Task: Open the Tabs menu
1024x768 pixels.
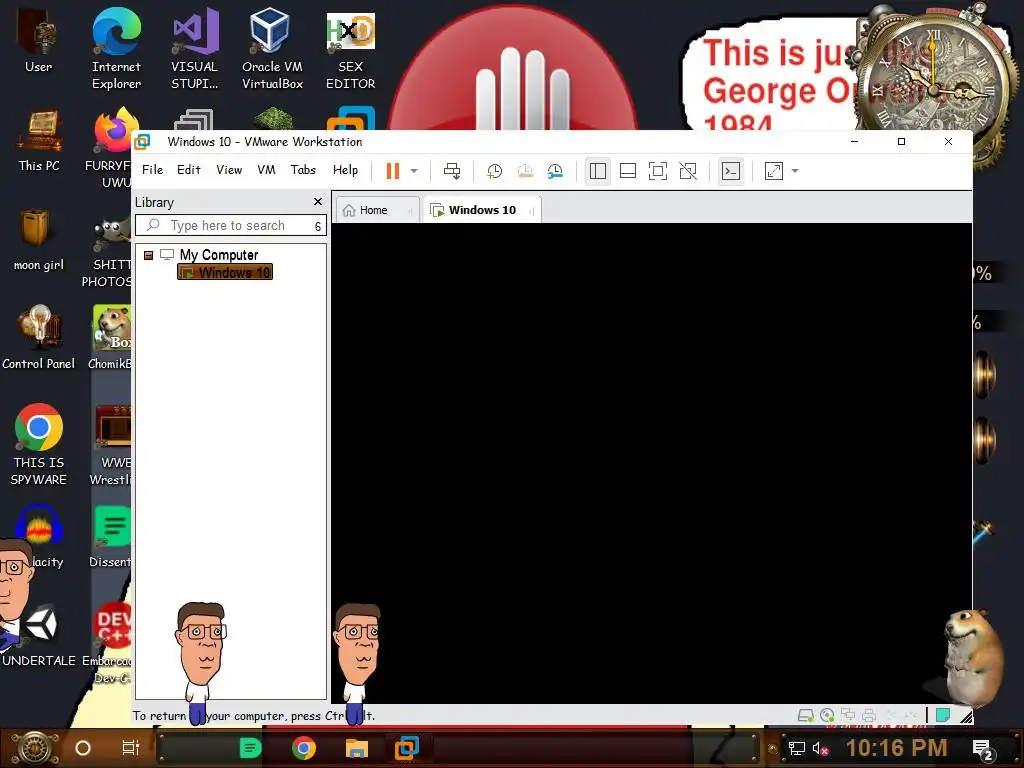Action: point(303,170)
